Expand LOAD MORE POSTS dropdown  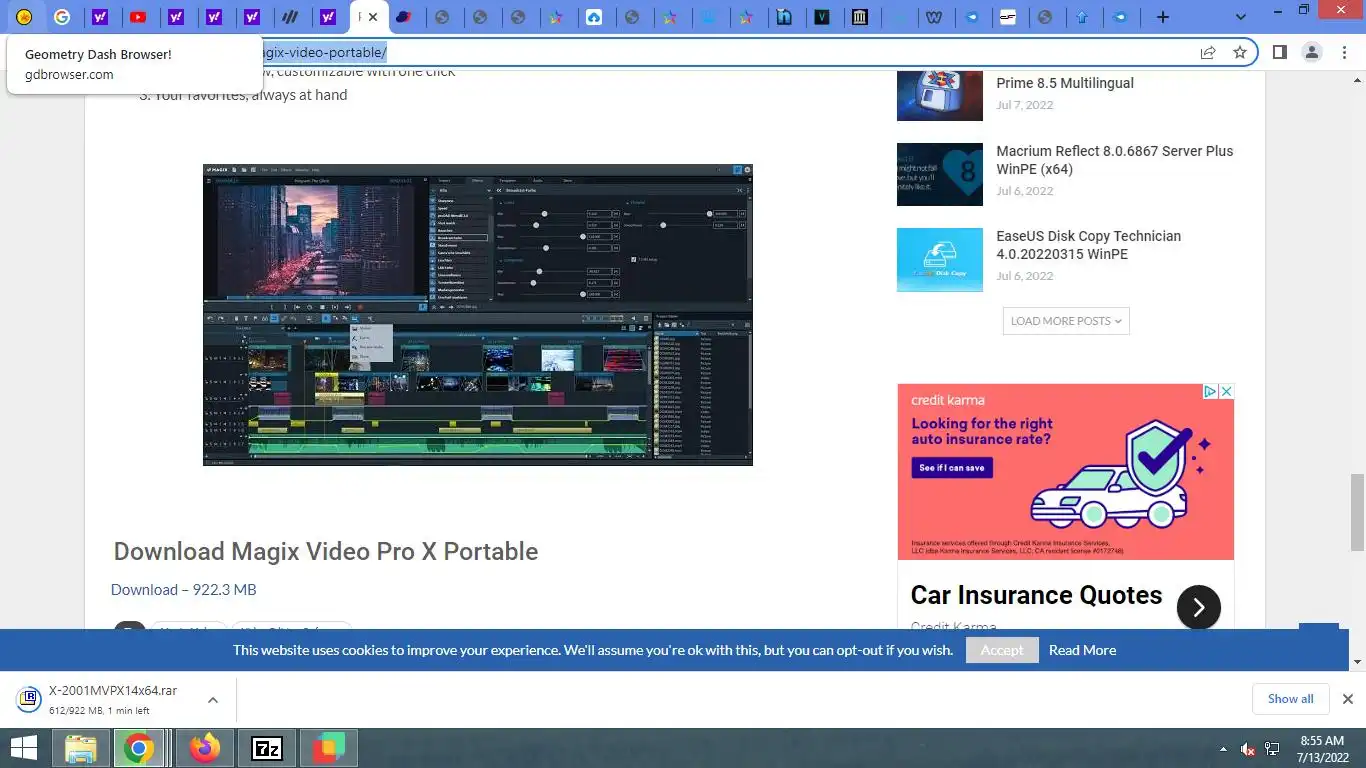pos(1066,321)
